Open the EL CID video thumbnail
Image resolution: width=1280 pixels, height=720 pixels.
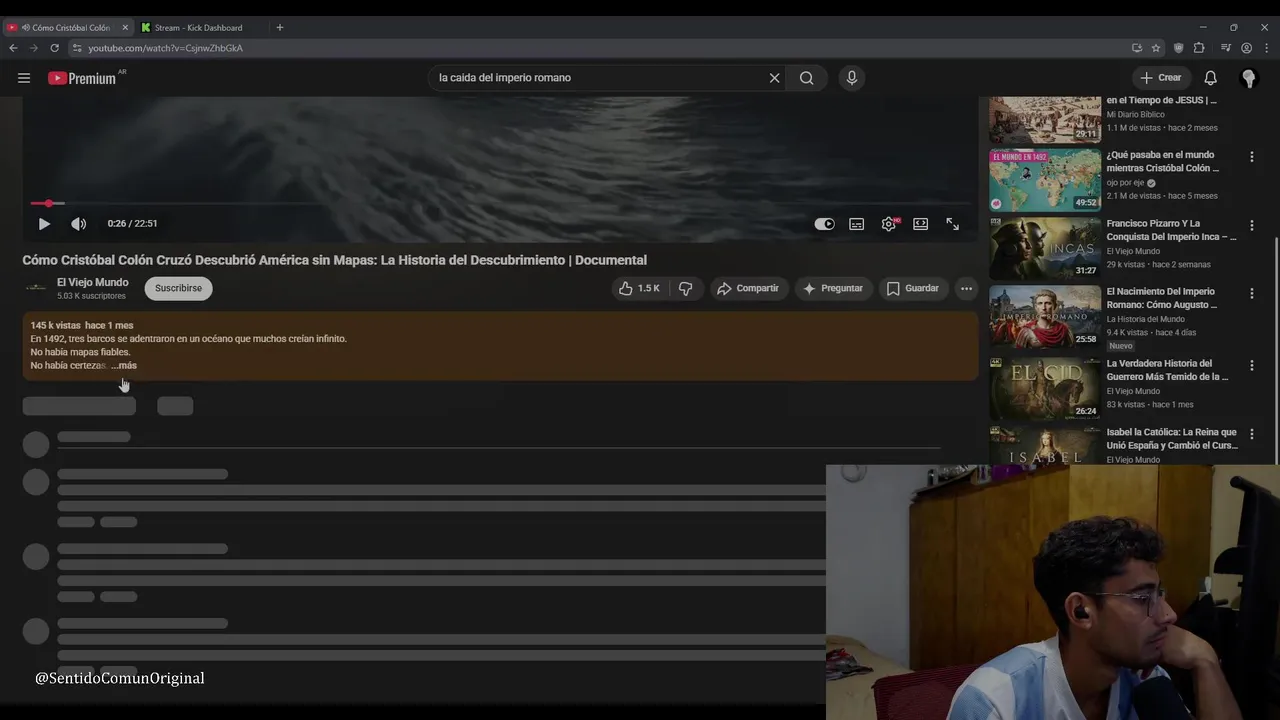click(1045, 388)
